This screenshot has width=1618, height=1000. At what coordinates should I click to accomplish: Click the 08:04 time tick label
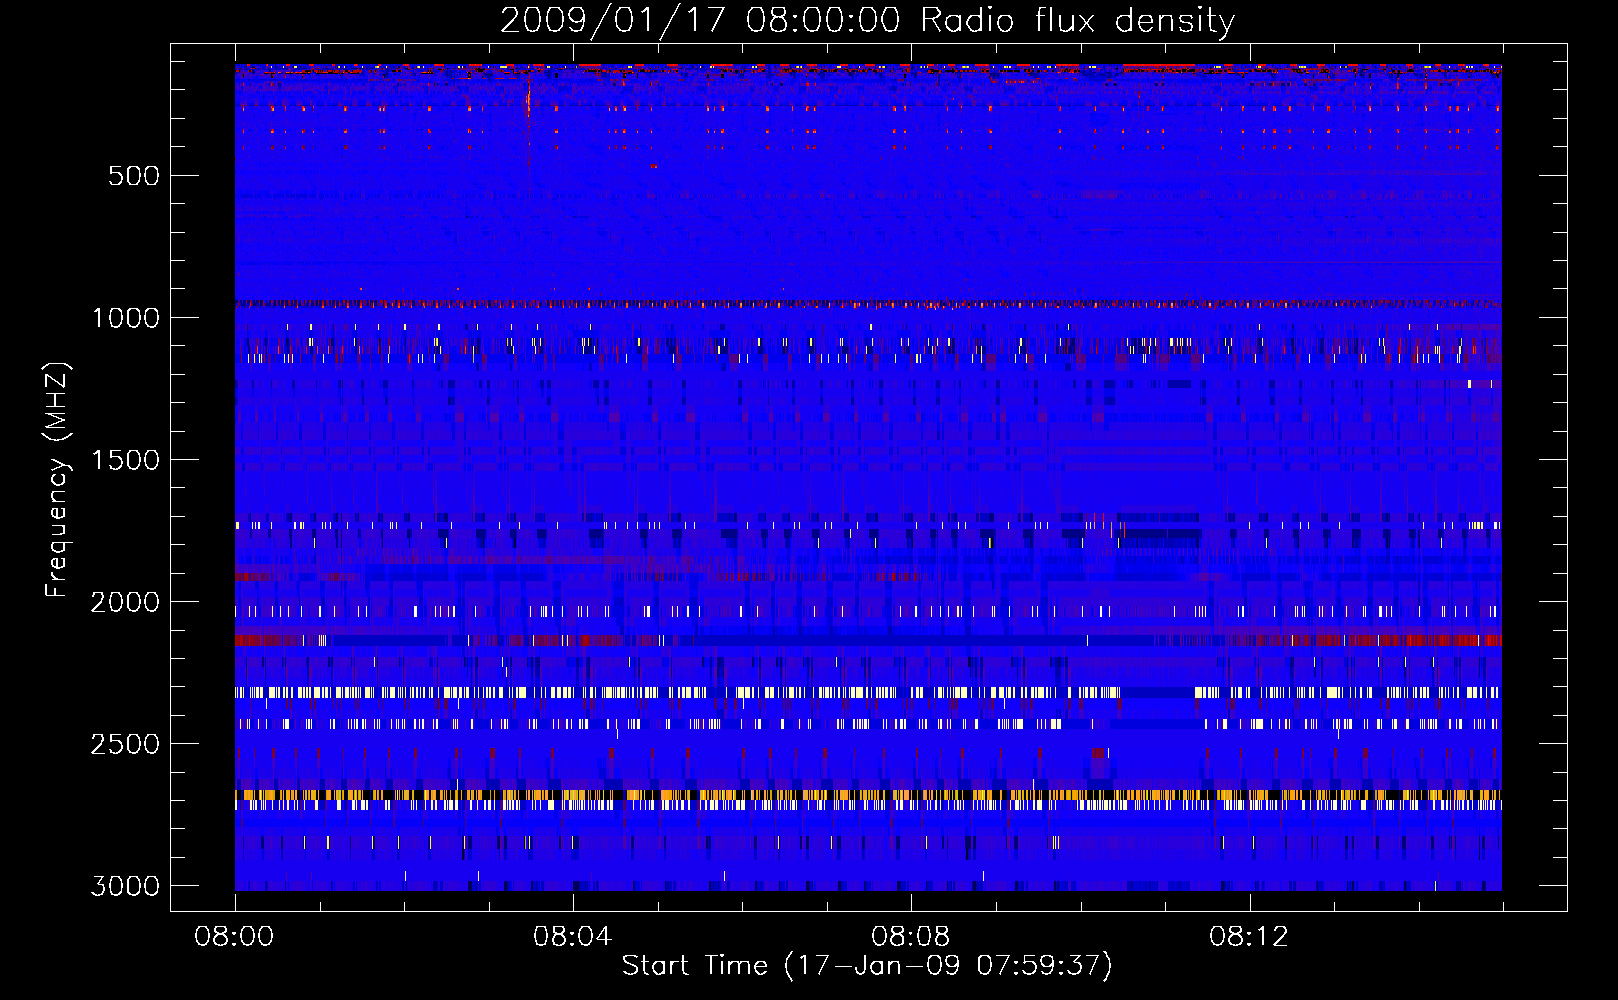[x=572, y=937]
